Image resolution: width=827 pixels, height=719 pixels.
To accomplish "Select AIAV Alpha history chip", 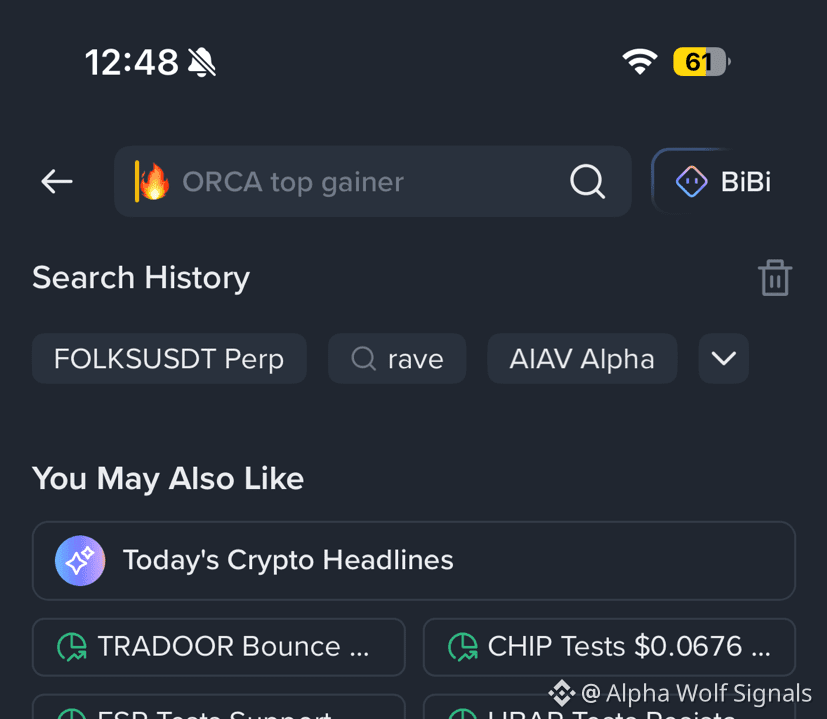I will 582,359.
